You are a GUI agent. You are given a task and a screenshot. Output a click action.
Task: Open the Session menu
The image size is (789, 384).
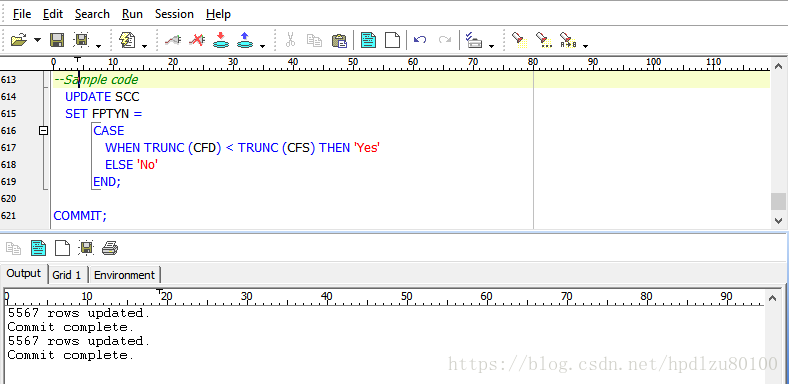174,14
